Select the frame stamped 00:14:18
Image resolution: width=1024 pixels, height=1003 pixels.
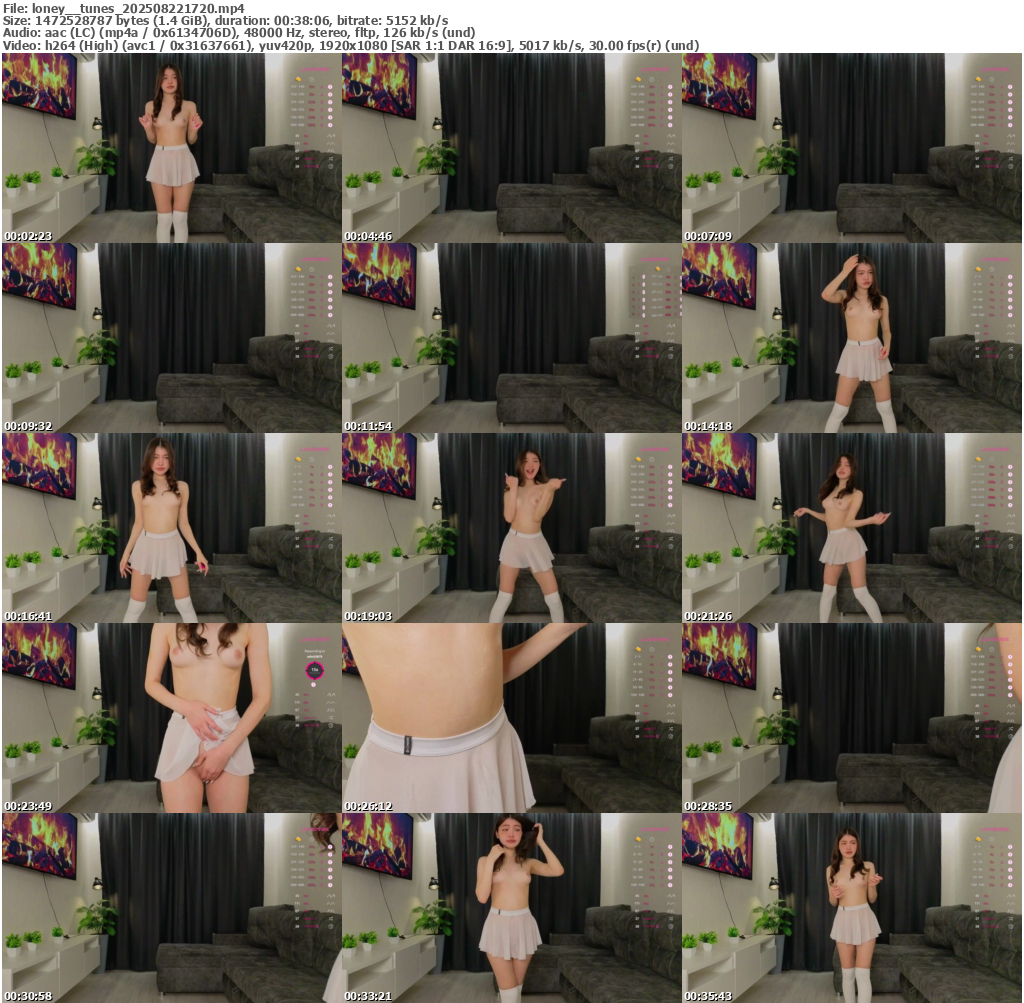click(x=852, y=338)
